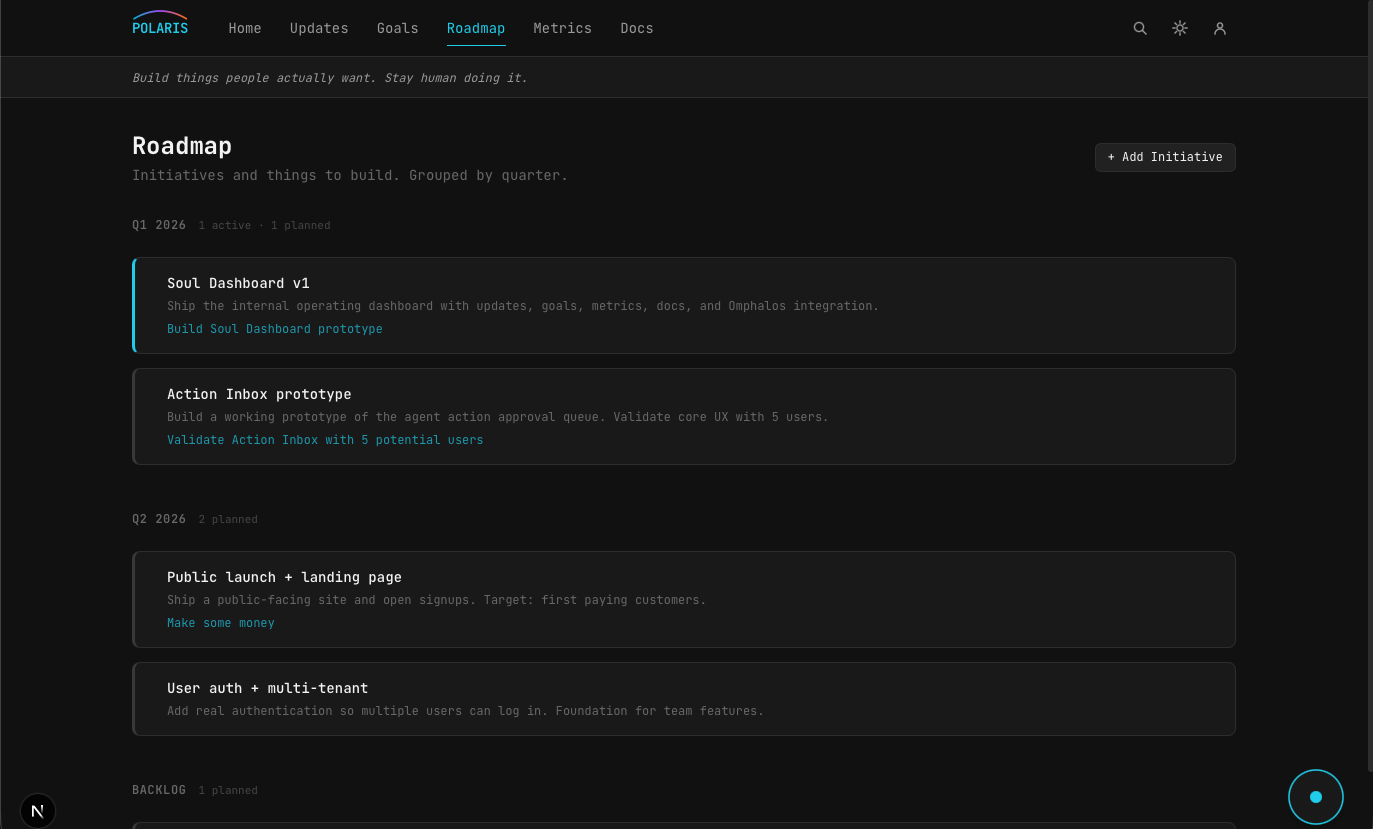Select the Roadmap tab
Viewport: 1373px width, 829px height.
476,28
